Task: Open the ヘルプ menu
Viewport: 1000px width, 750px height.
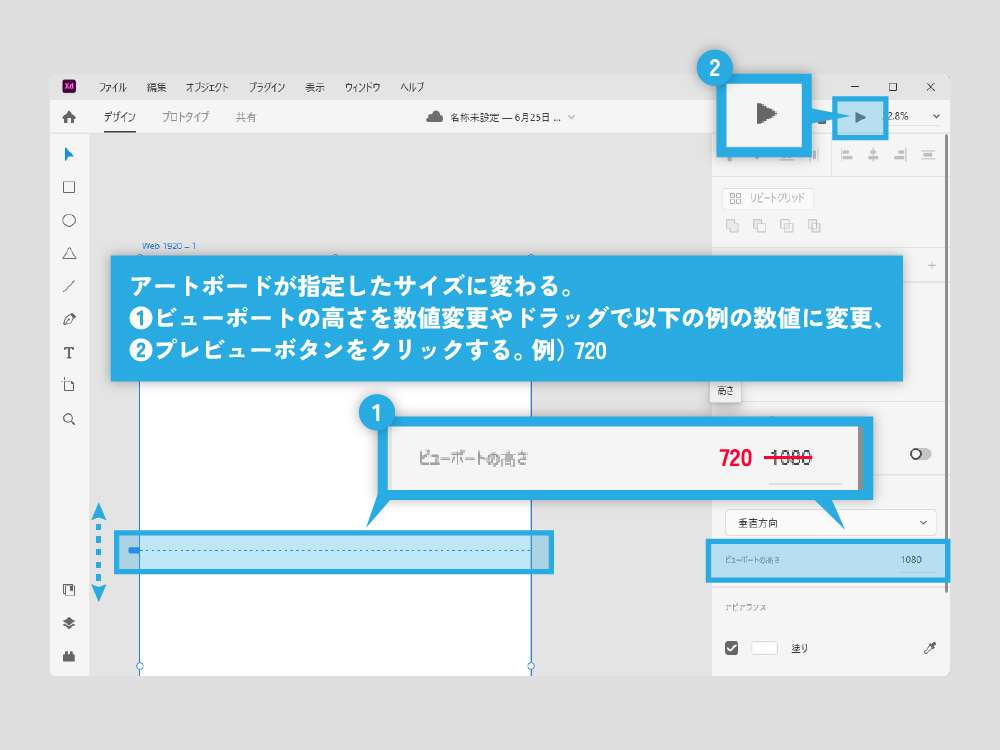Action: coord(412,87)
